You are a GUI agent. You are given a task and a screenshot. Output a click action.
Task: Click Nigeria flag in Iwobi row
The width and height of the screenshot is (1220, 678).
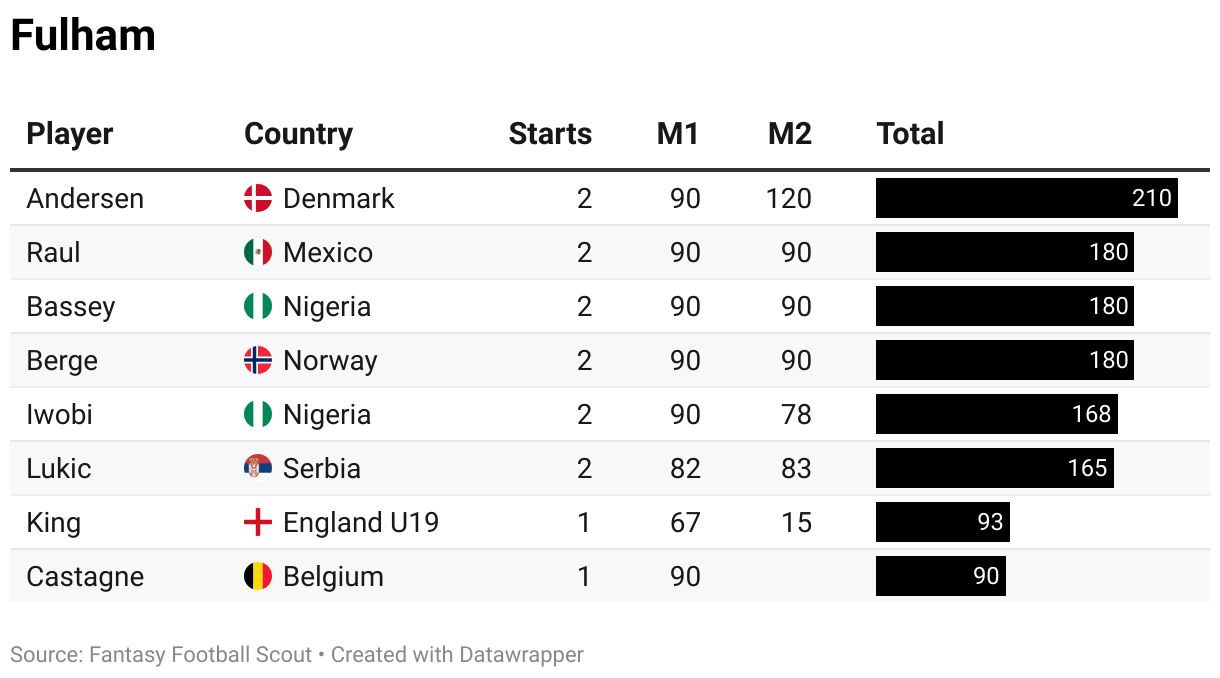coord(258,414)
